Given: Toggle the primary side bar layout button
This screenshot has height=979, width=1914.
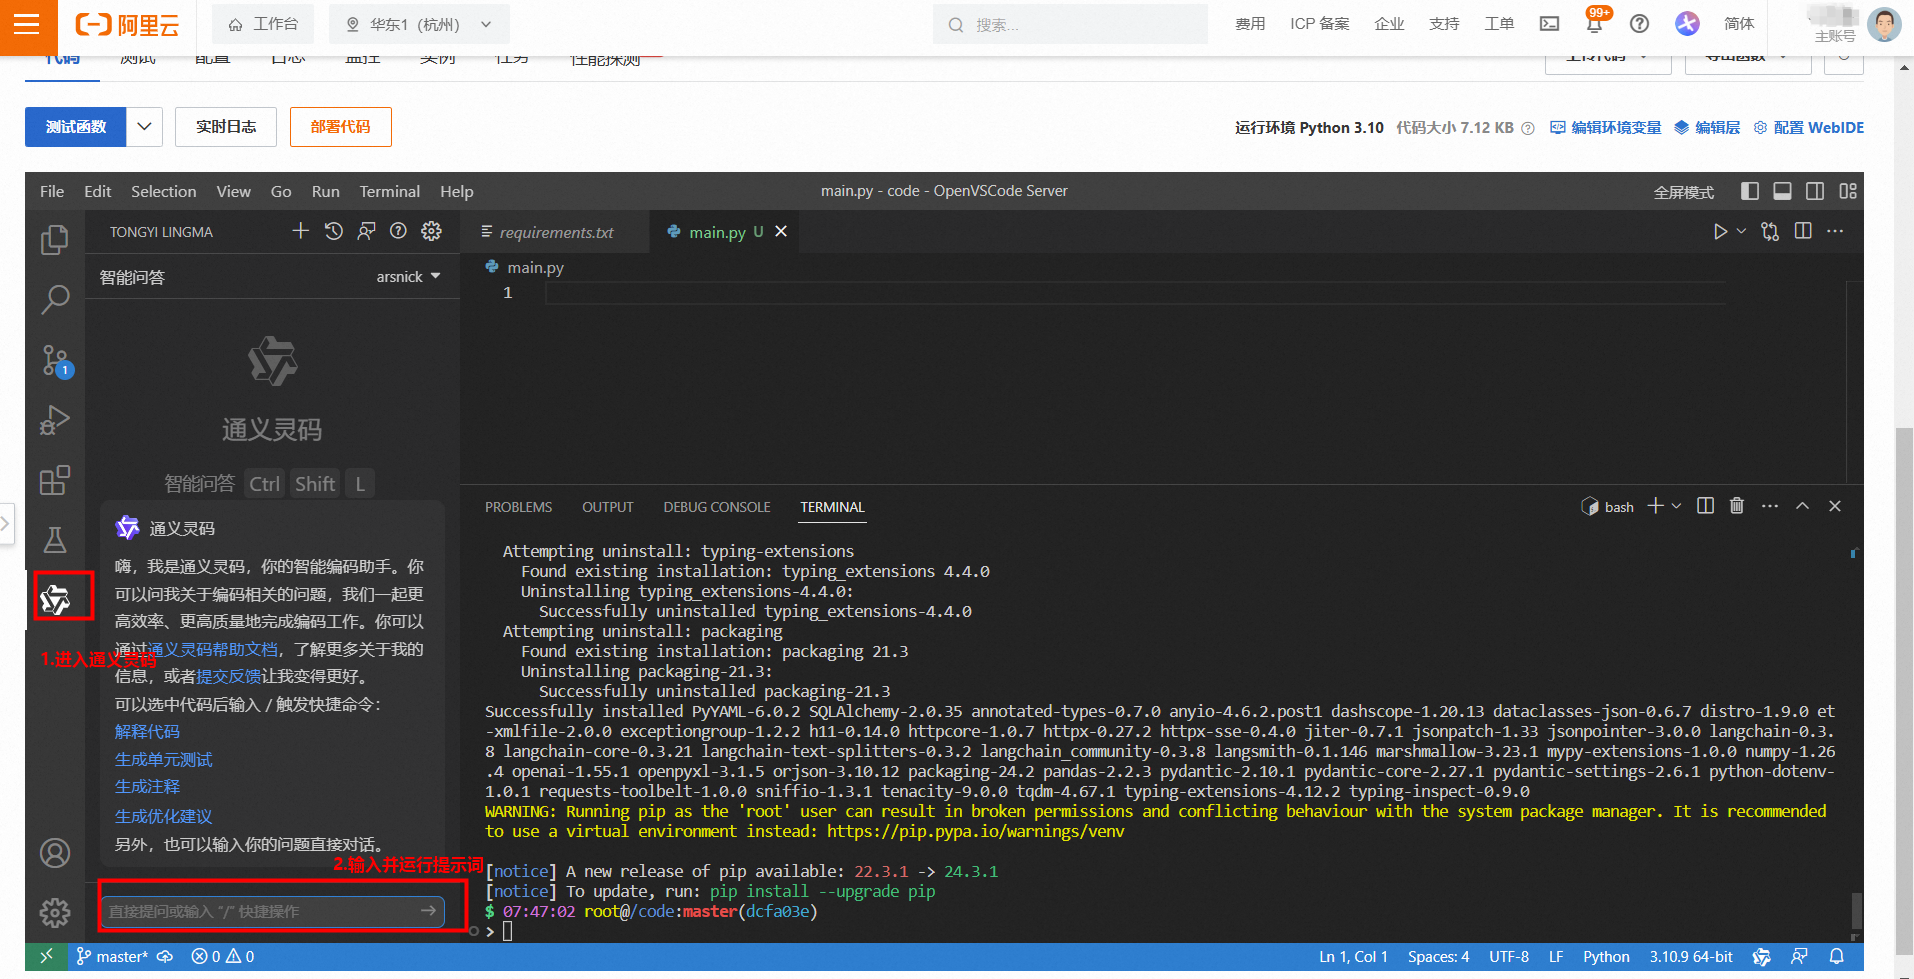Looking at the screenshot, I should coord(1749,191).
